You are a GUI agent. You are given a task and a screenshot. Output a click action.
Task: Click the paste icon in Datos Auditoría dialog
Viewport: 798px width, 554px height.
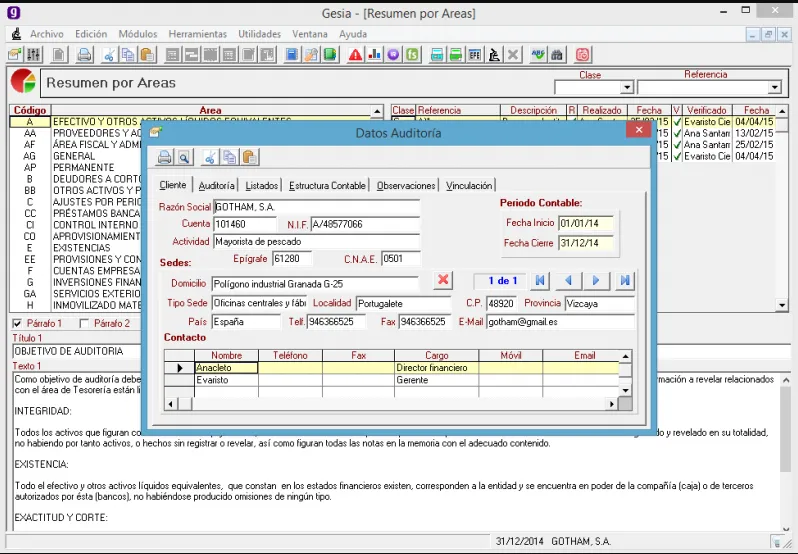(249, 157)
